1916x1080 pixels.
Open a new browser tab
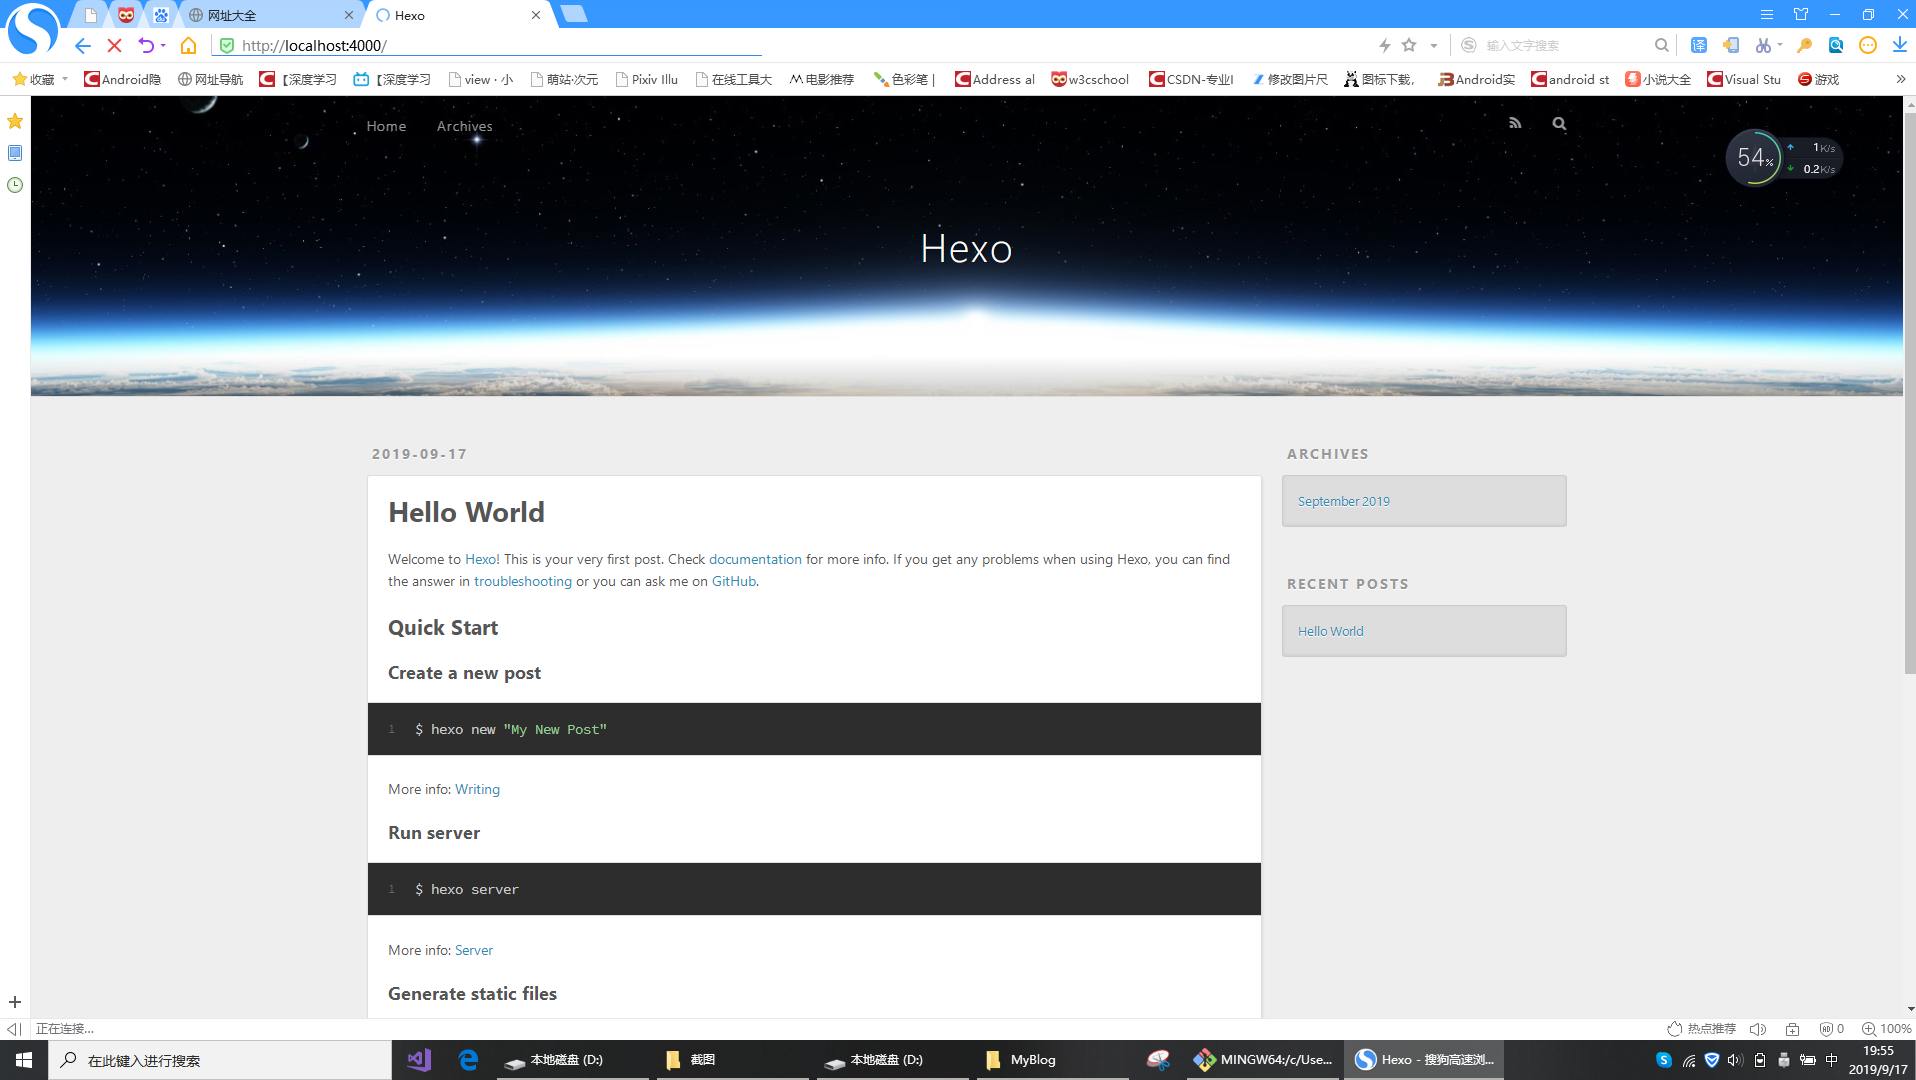(x=574, y=13)
